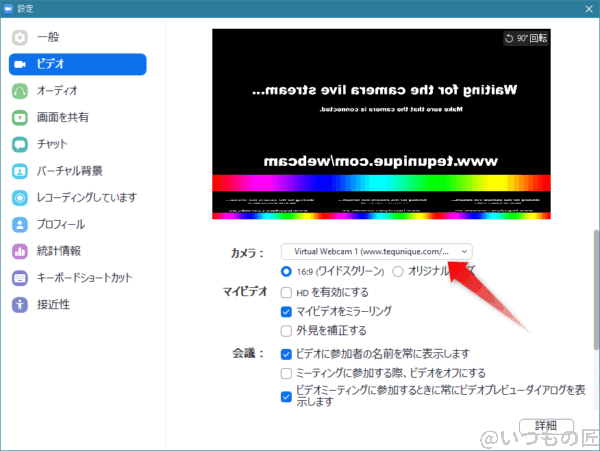Open 接近性 accessibility settings
This screenshot has width=600, height=451.
tap(54, 304)
